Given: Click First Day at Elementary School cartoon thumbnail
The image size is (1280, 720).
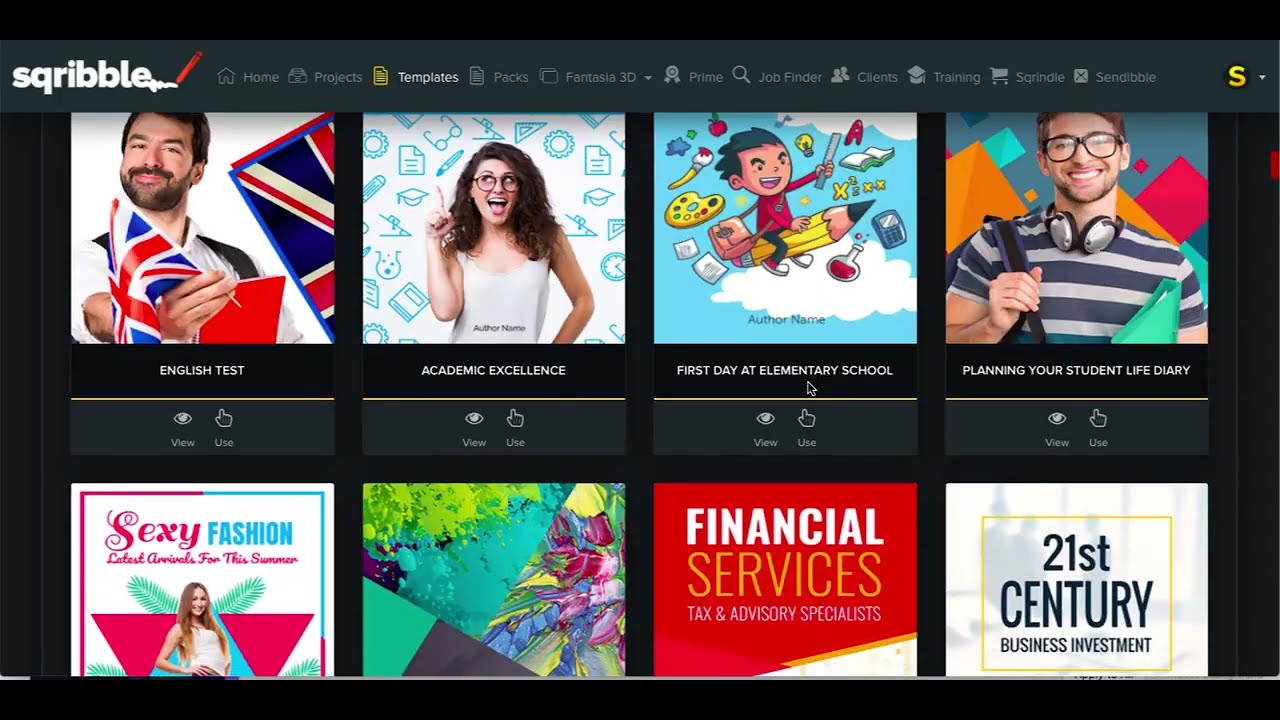Looking at the screenshot, I should [785, 228].
